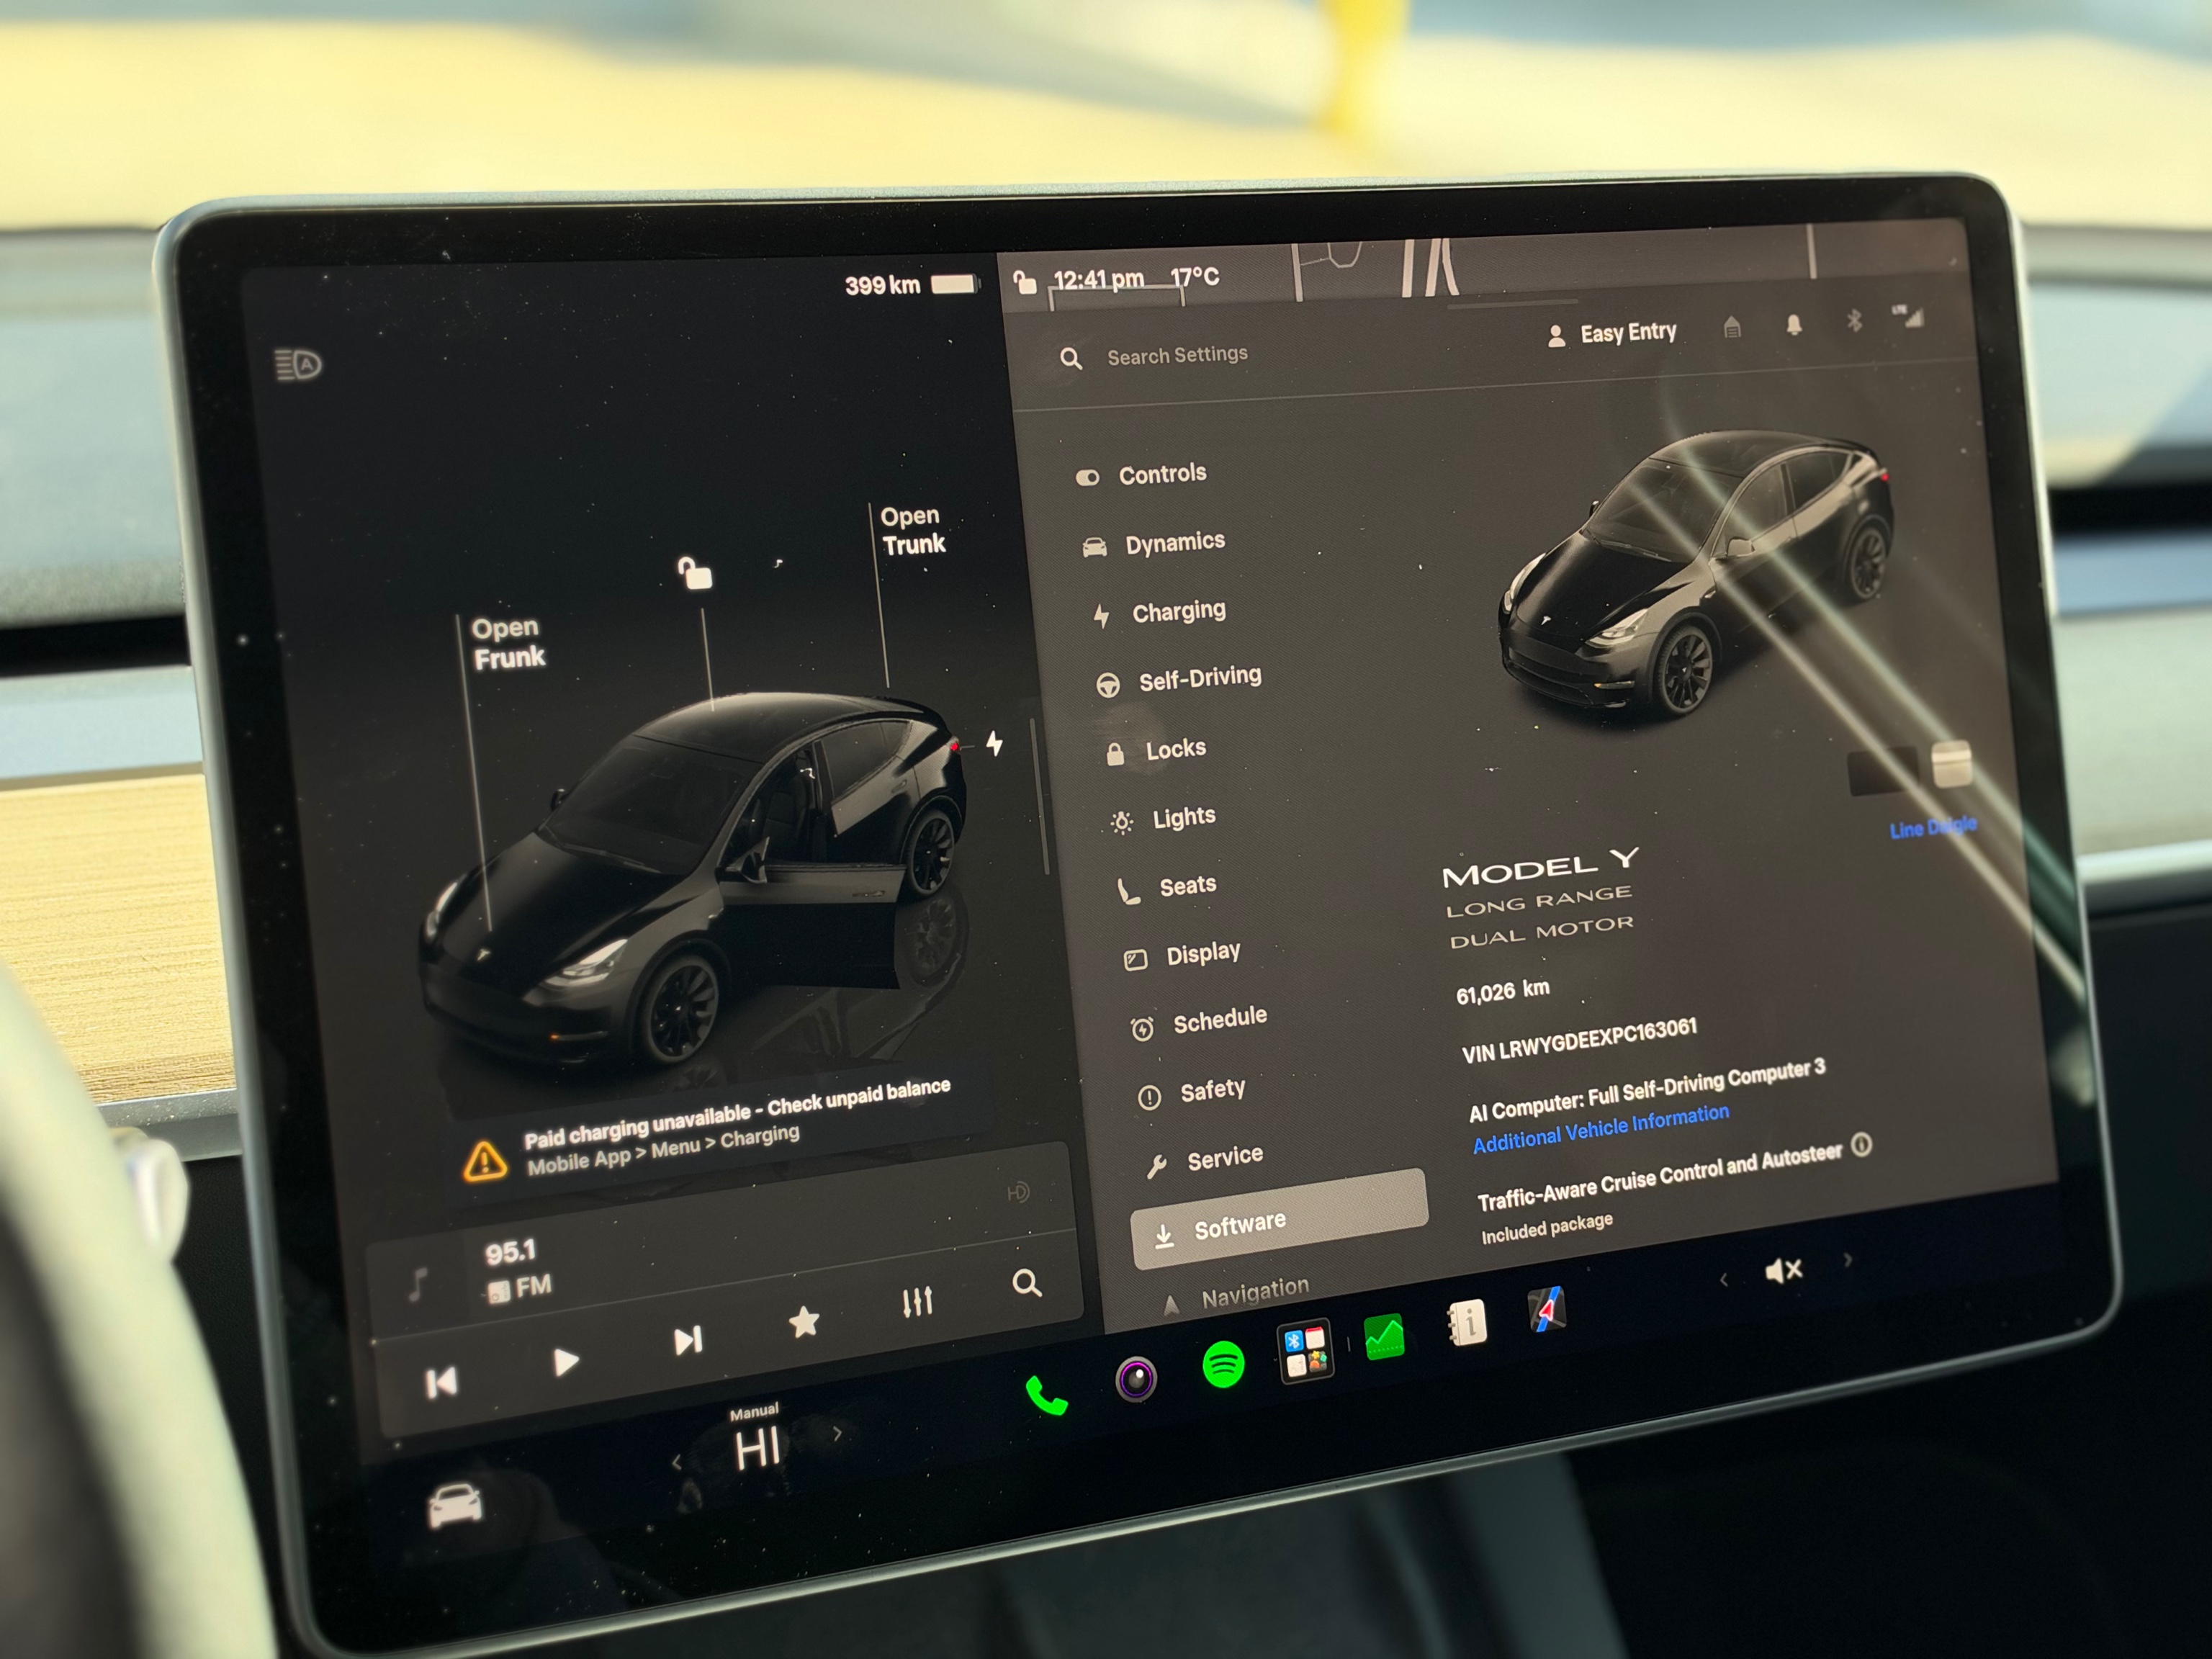The image size is (2212, 1659).
Task: Select the Software menu item
Action: [1279, 1218]
